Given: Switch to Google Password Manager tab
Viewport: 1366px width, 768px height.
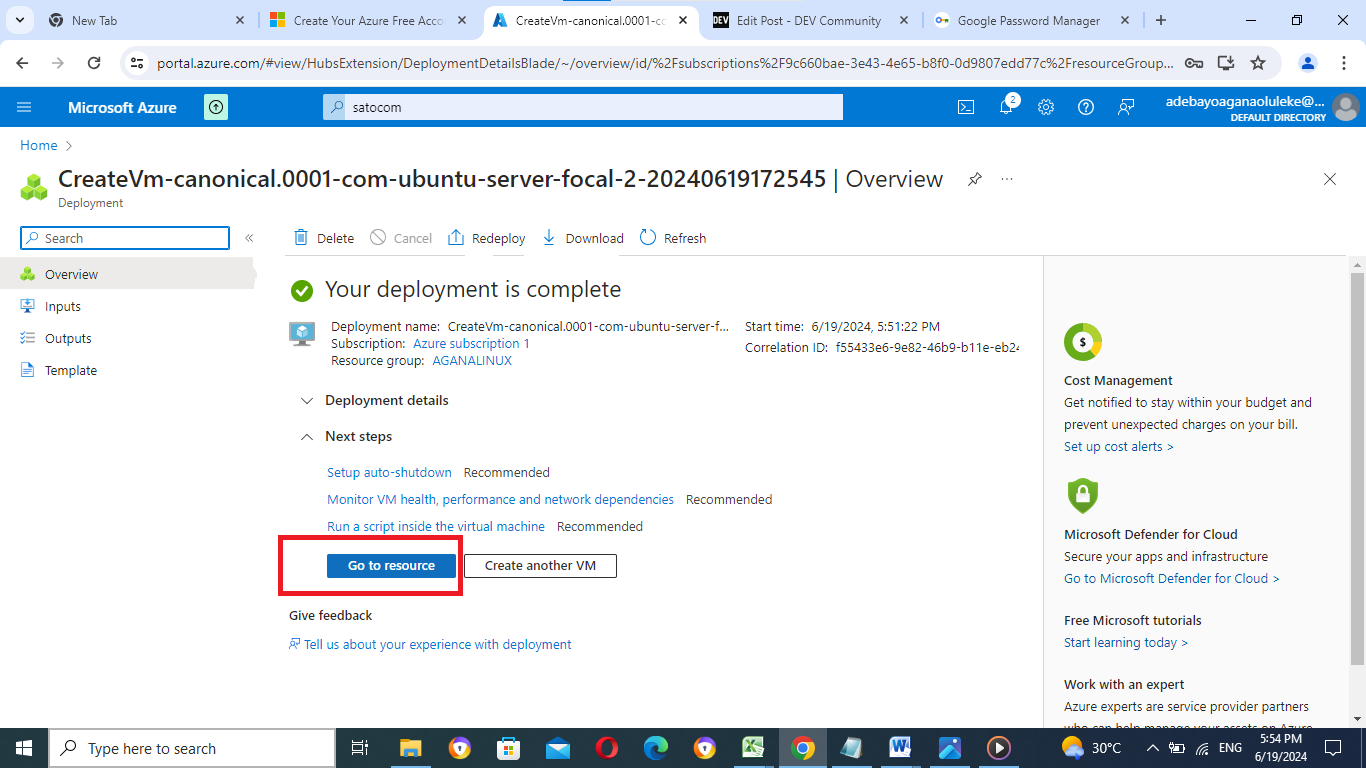Looking at the screenshot, I should point(1034,20).
